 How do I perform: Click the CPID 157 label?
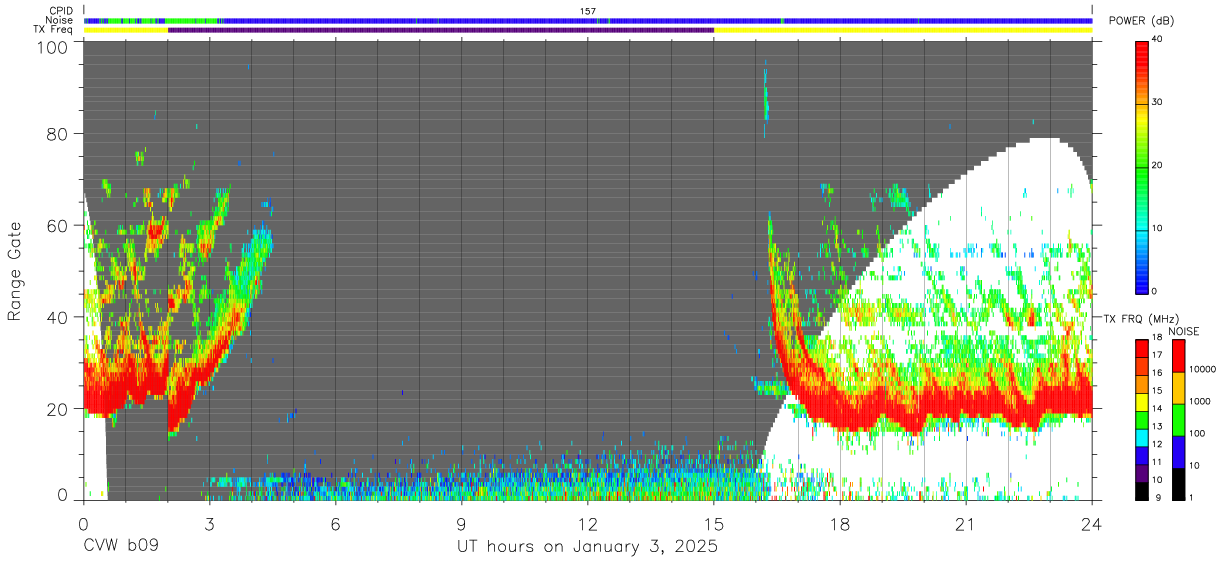(x=587, y=11)
